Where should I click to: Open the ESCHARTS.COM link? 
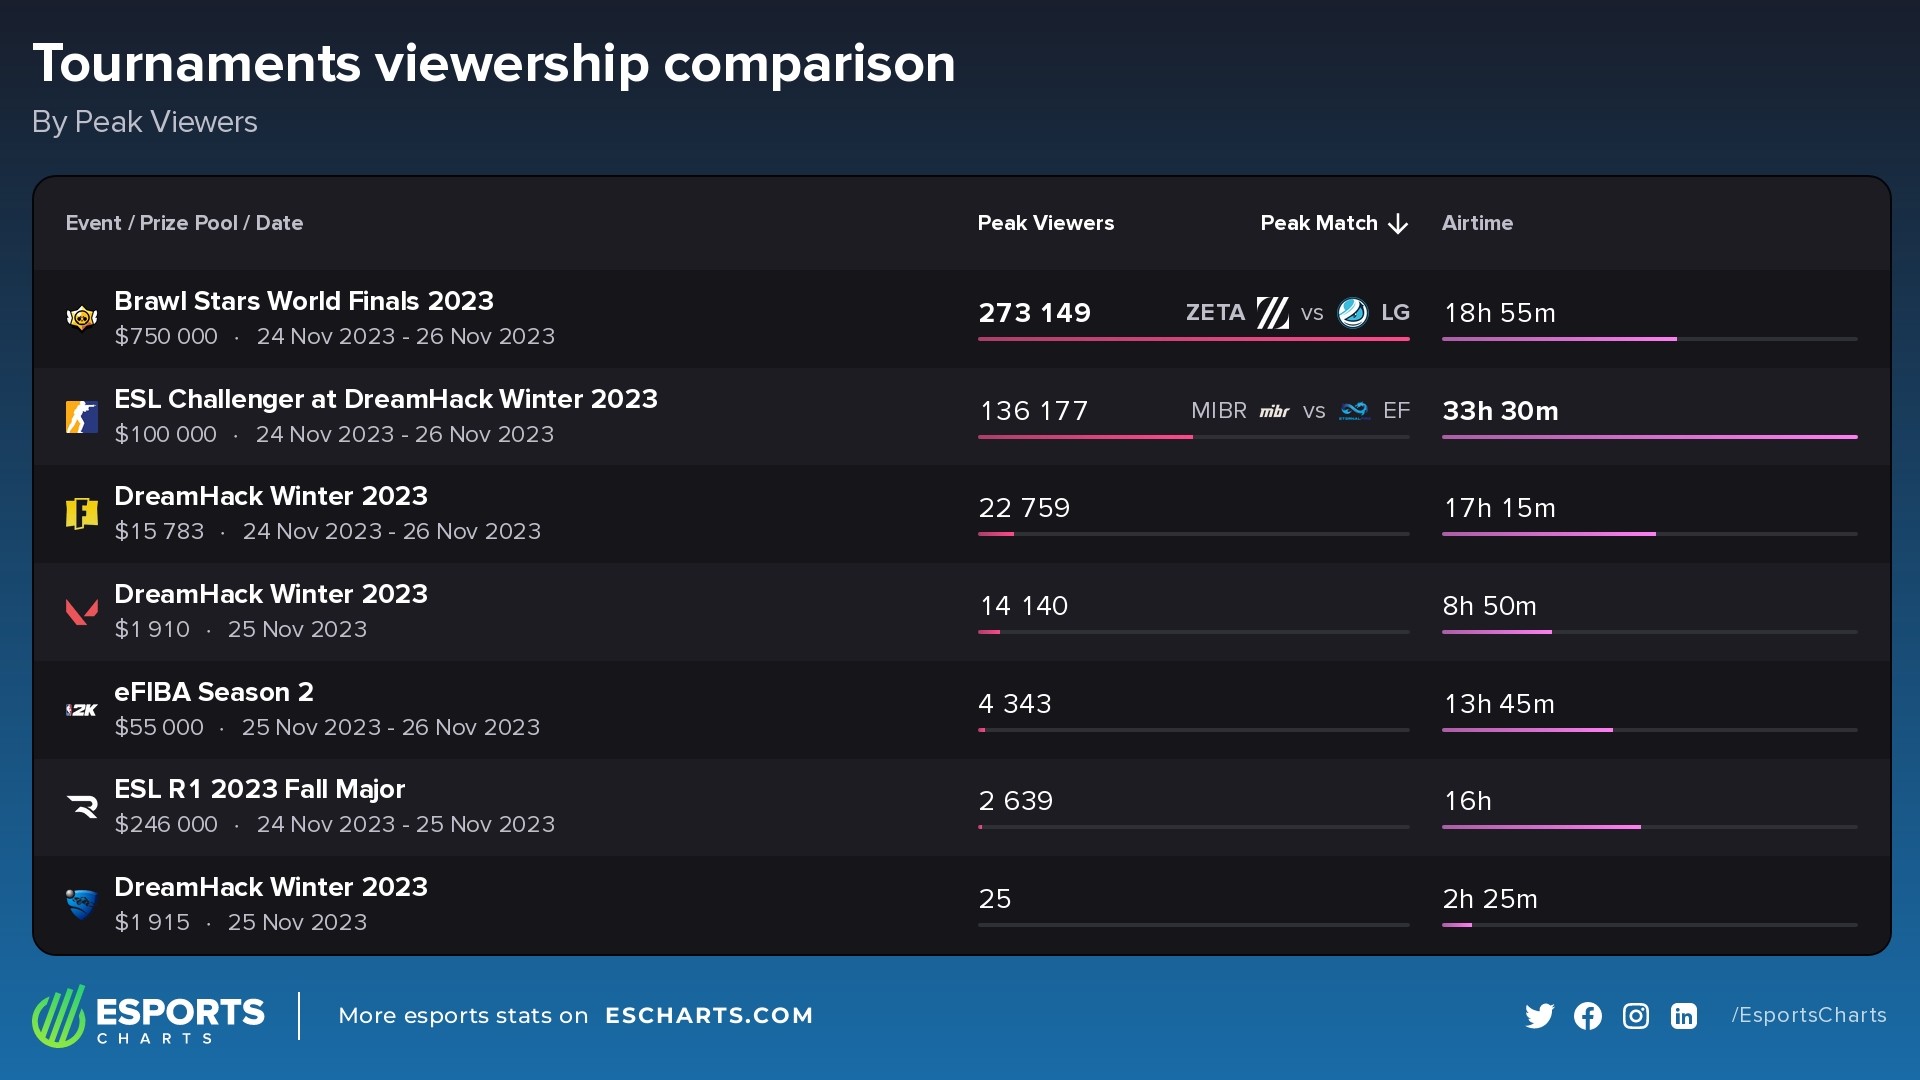pos(710,1016)
